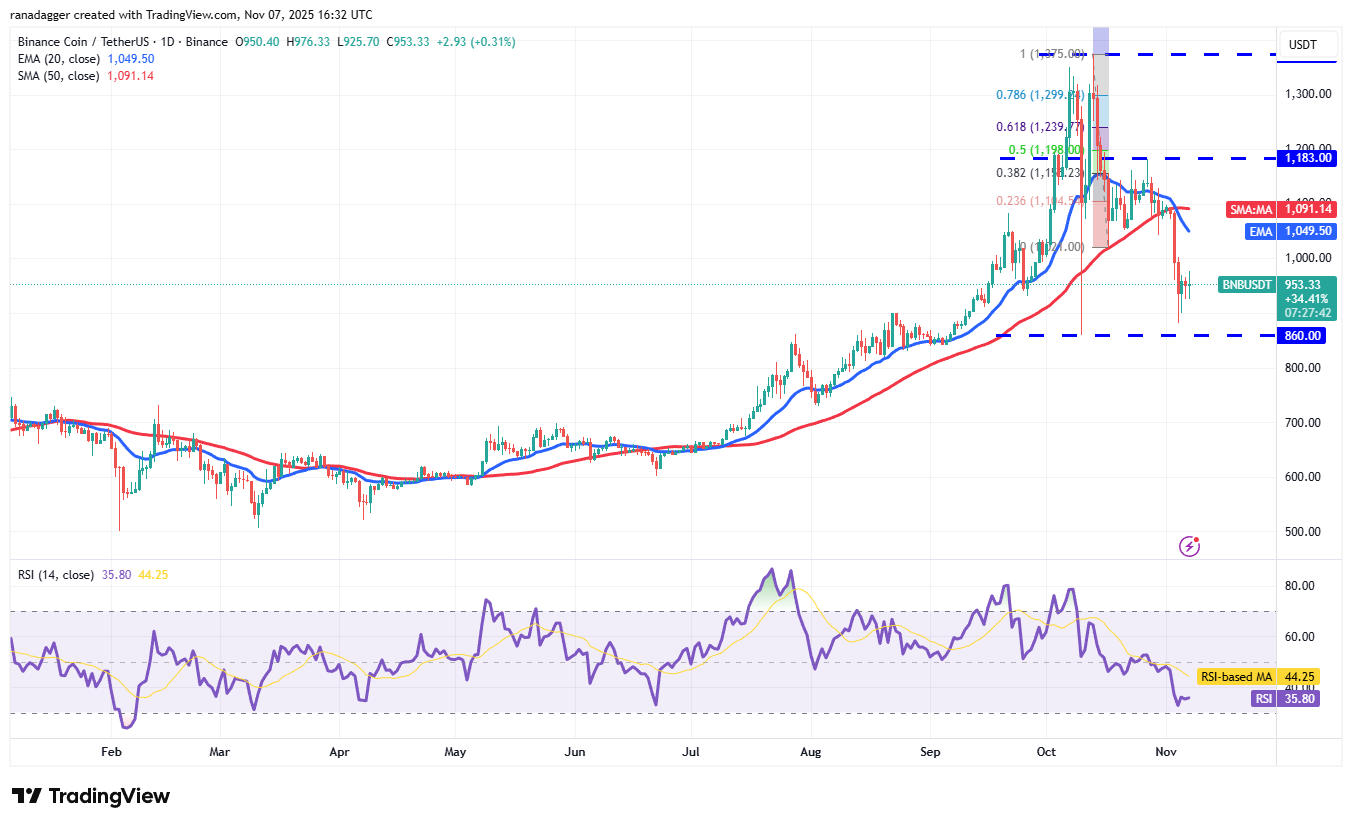
Task: Select the purple RSI 35.80 badge
Action: pos(1283,699)
